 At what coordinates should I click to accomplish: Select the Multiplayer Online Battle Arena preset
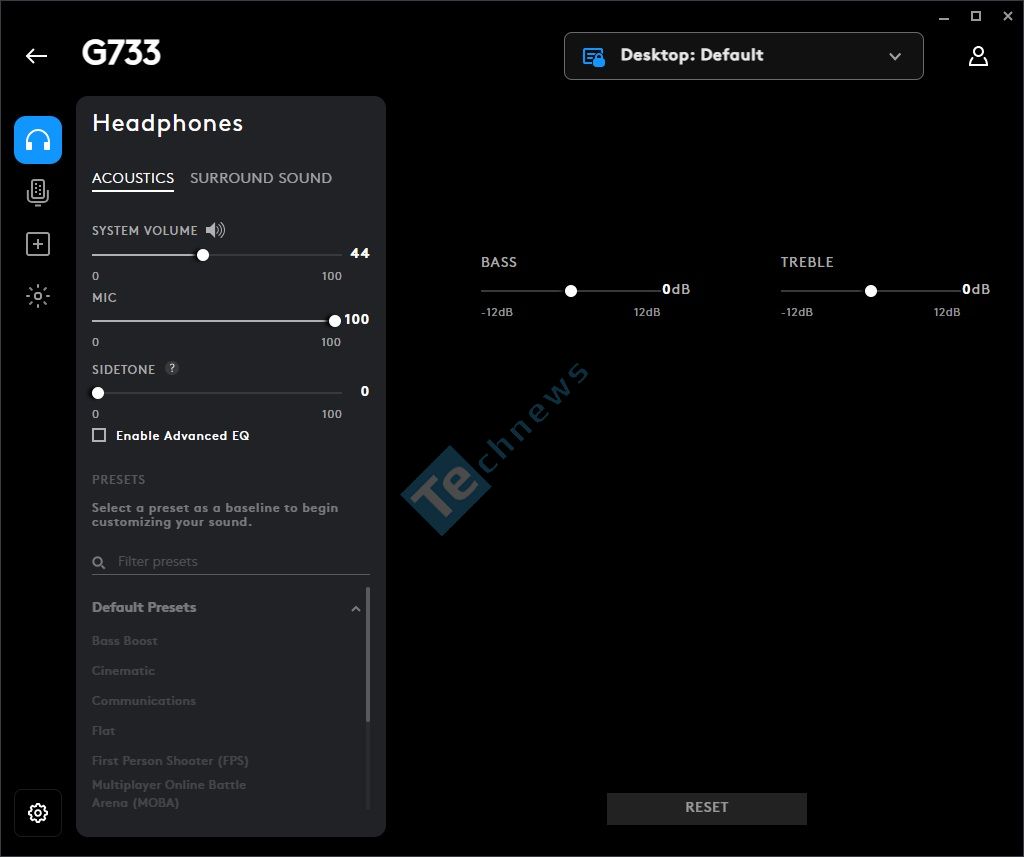tap(168, 794)
